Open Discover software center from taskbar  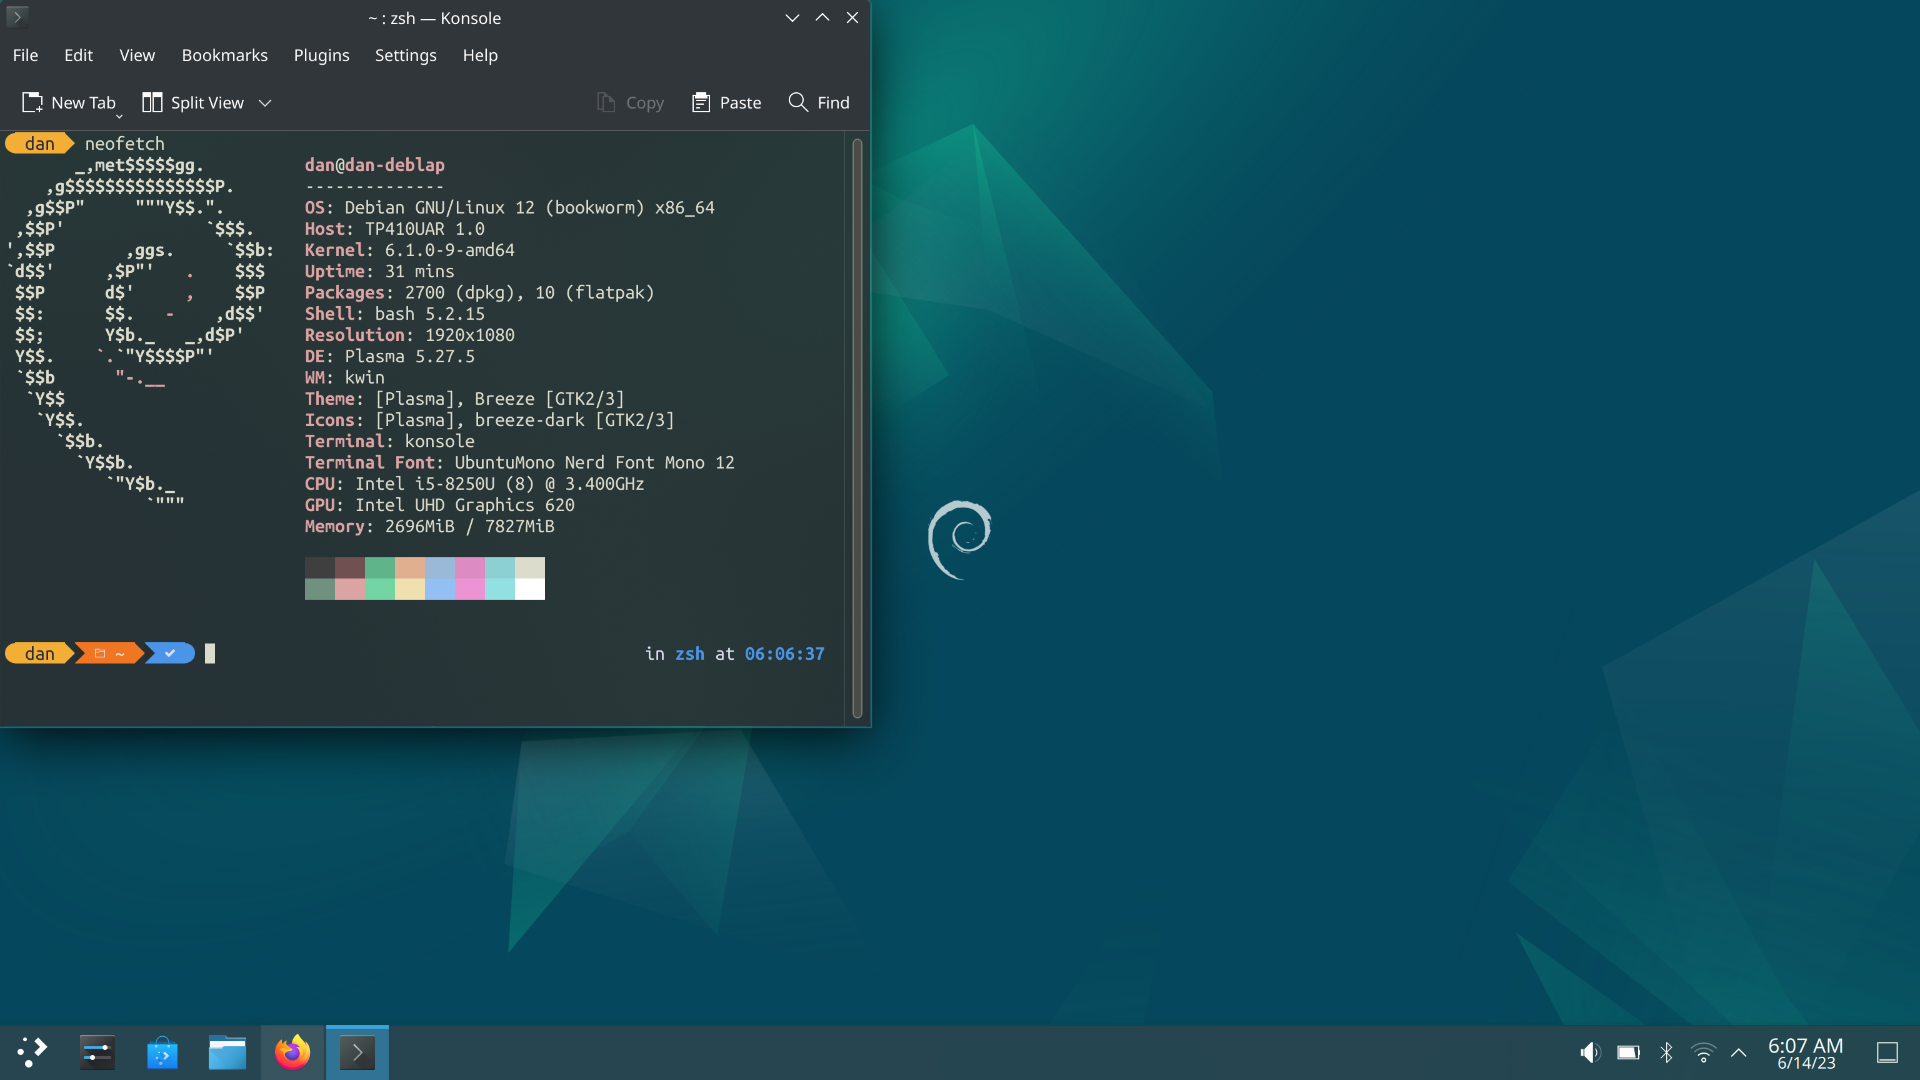point(162,1052)
